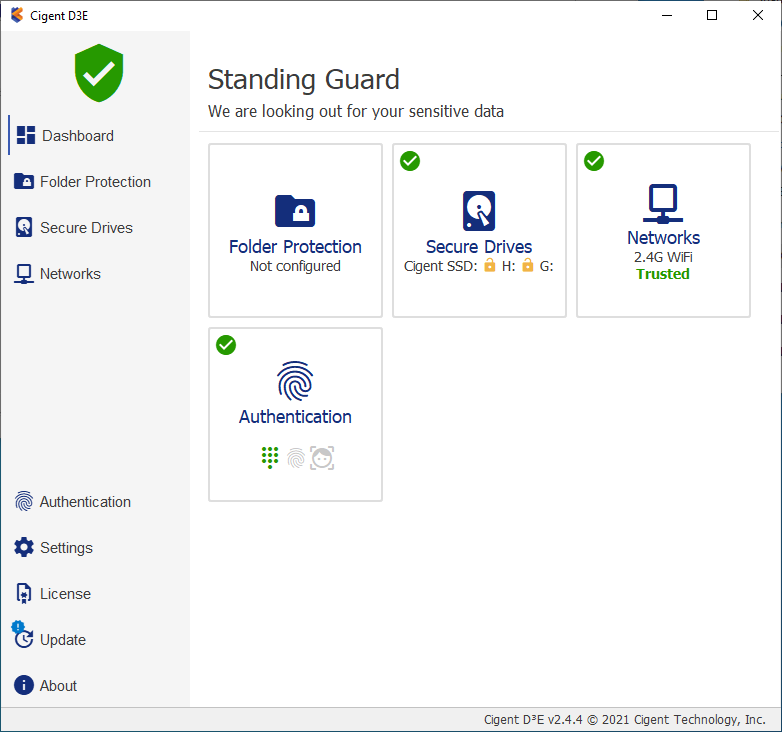Click the green checkmark on Networks tile

coord(594,161)
